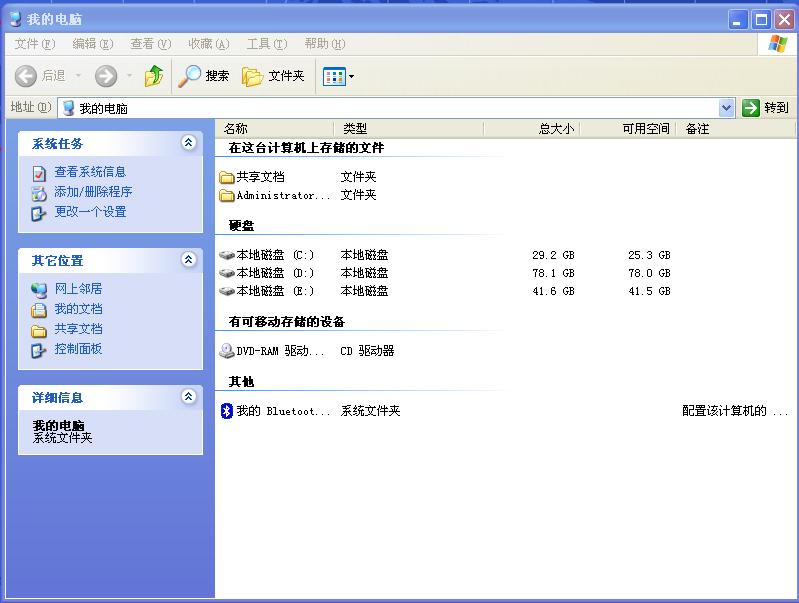Click the My Computer icon in title bar
The width and height of the screenshot is (799, 603).
16,19
